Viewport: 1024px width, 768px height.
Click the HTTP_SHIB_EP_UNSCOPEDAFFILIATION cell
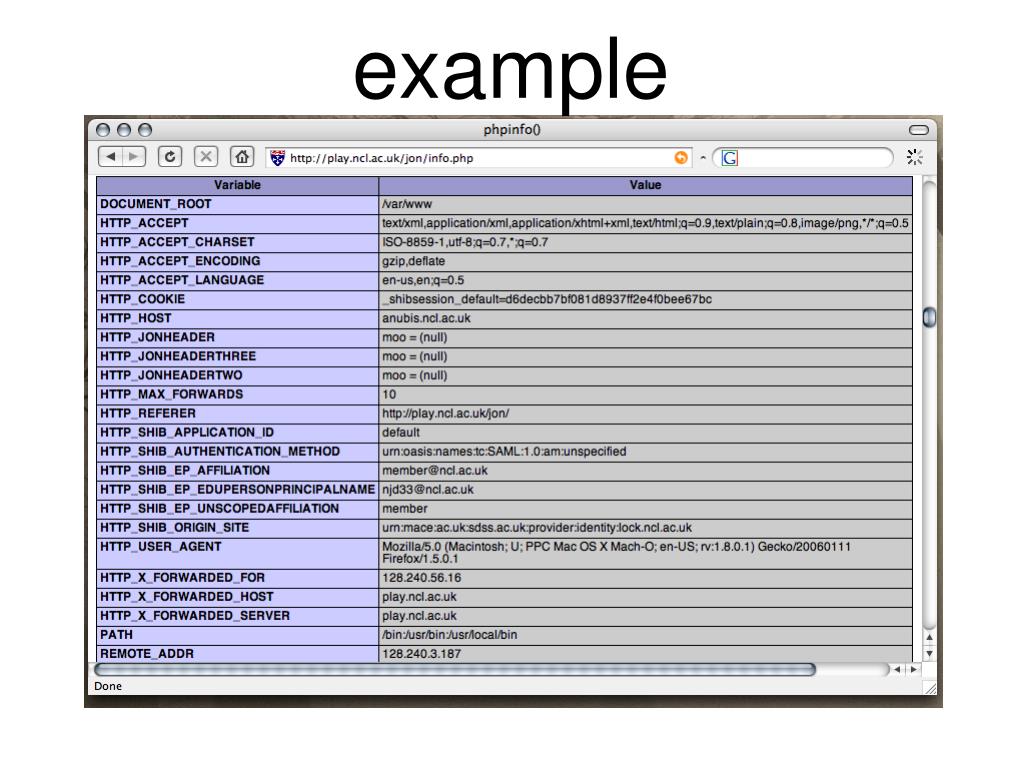237,507
